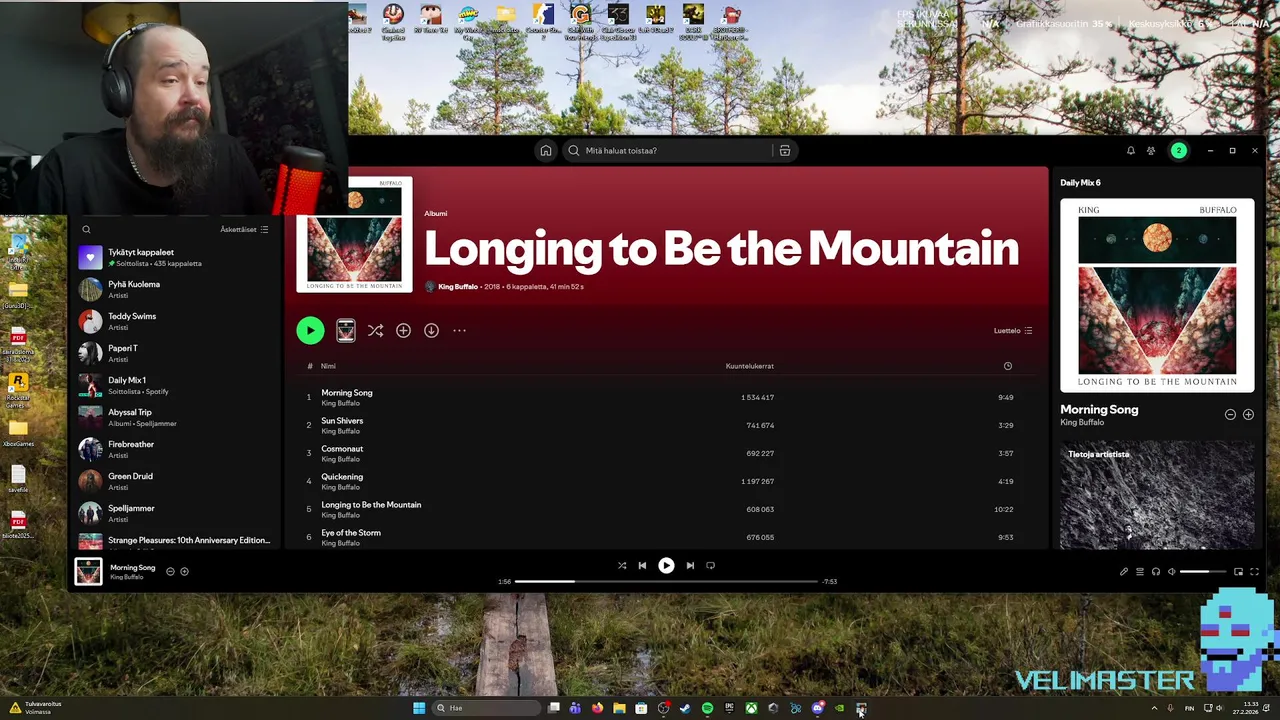Image resolution: width=1280 pixels, height=720 pixels.
Task: Select the Quickening track
Action: pos(665,481)
